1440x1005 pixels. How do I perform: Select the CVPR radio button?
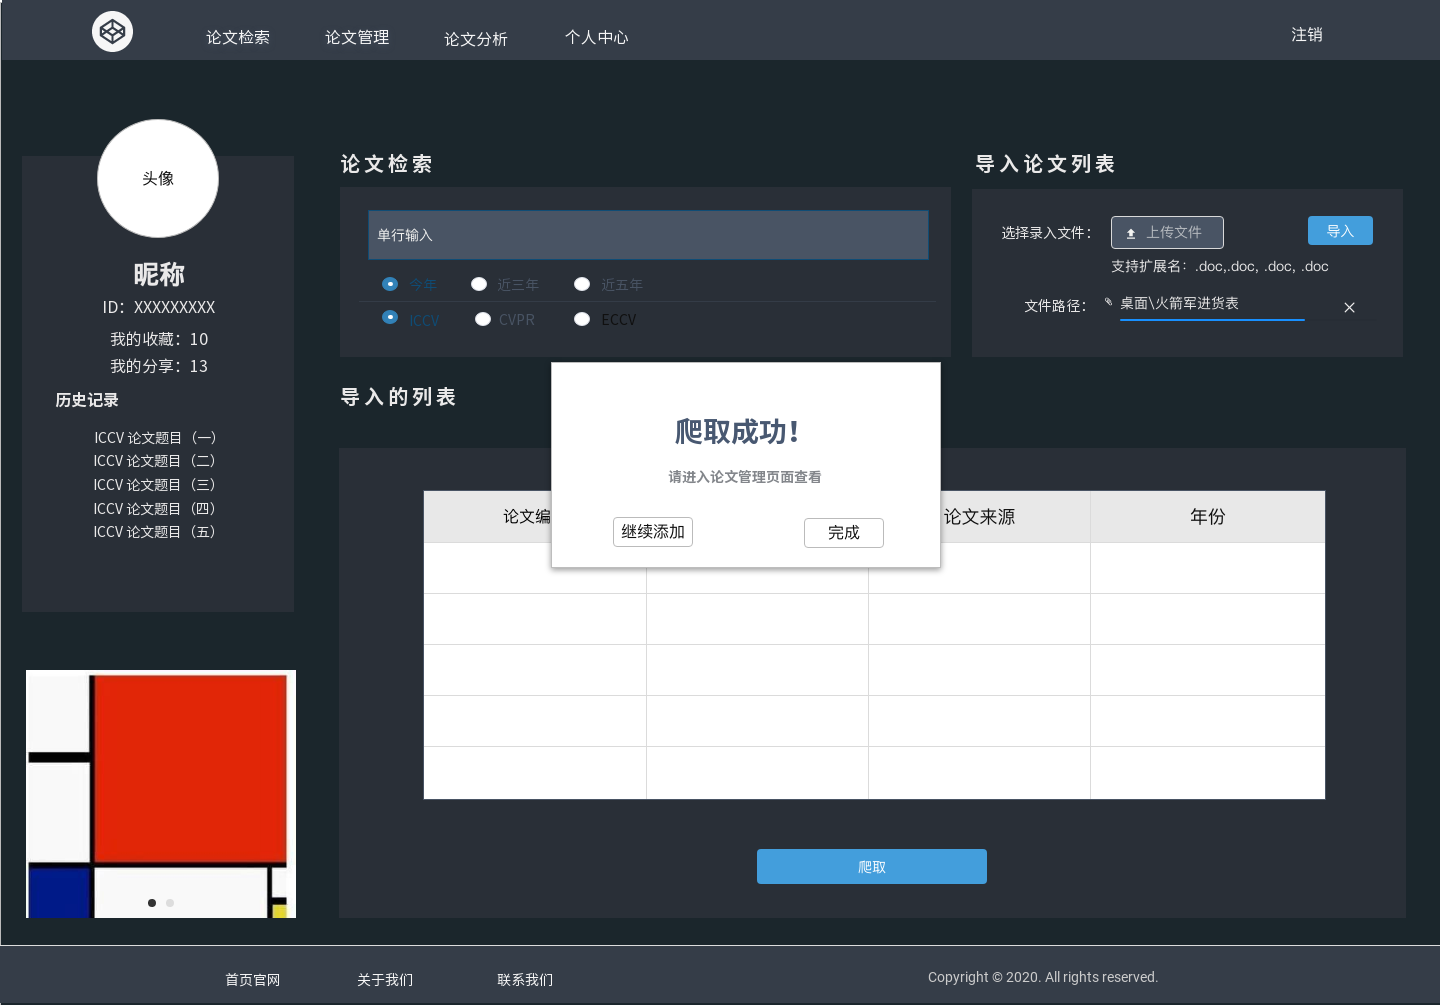pos(483,319)
